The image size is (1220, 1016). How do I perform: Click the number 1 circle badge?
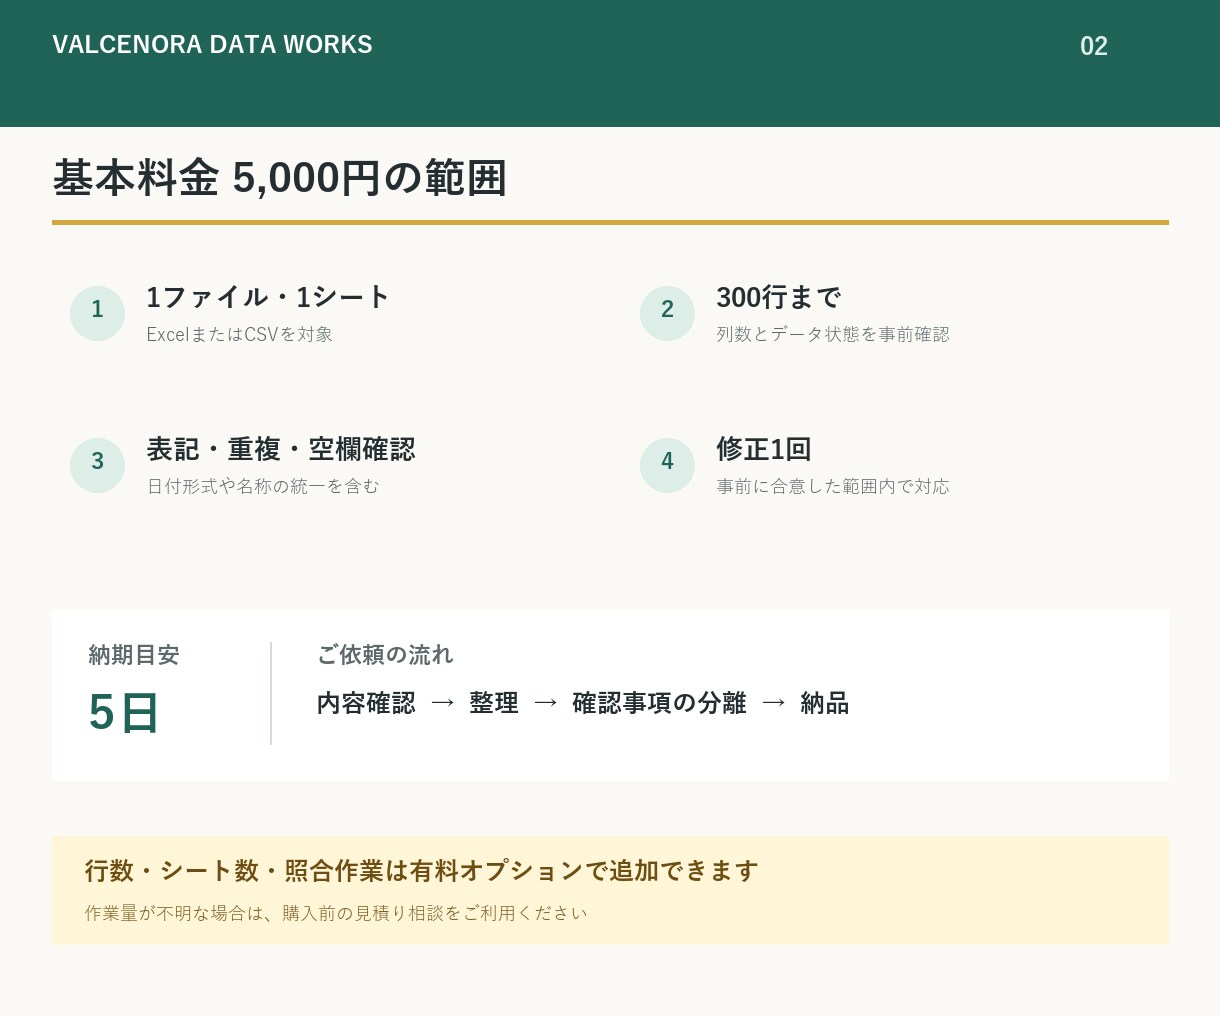(x=97, y=313)
